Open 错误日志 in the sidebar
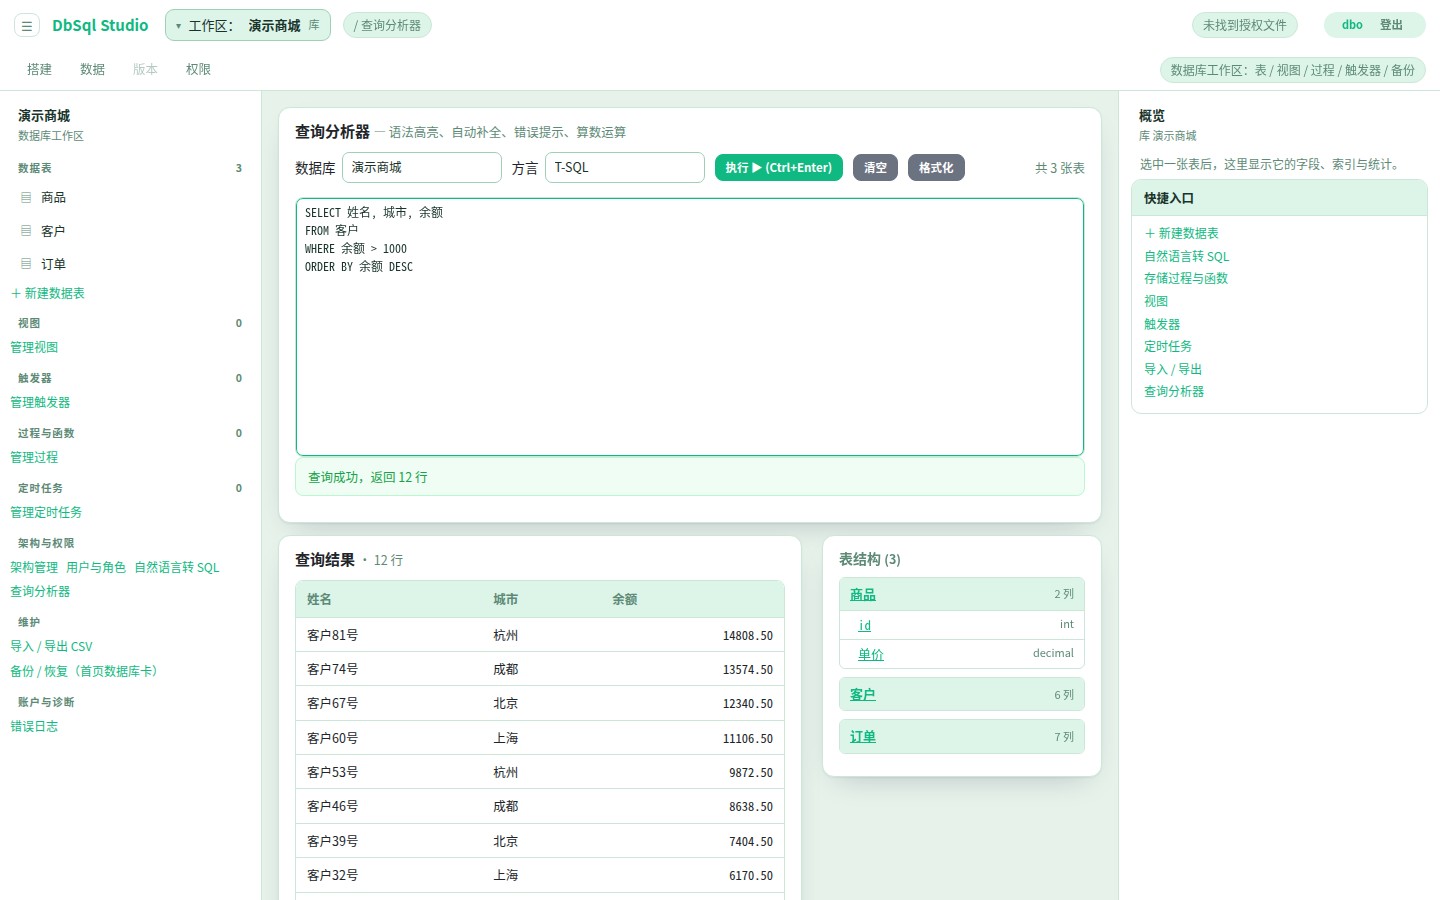 [34, 726]
